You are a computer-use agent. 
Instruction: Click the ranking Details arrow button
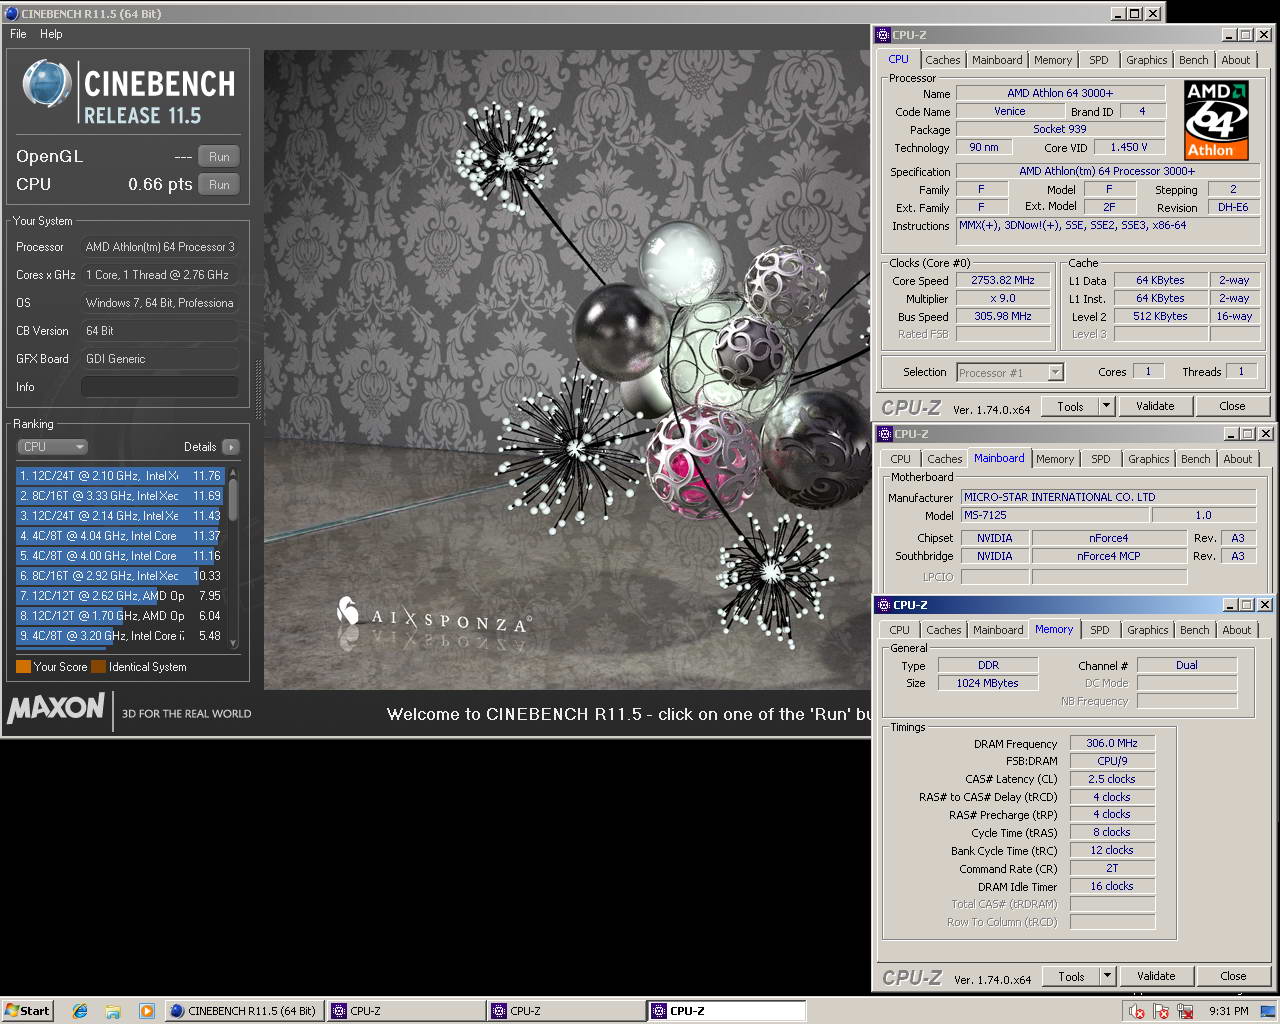click(x=230, y=447)
